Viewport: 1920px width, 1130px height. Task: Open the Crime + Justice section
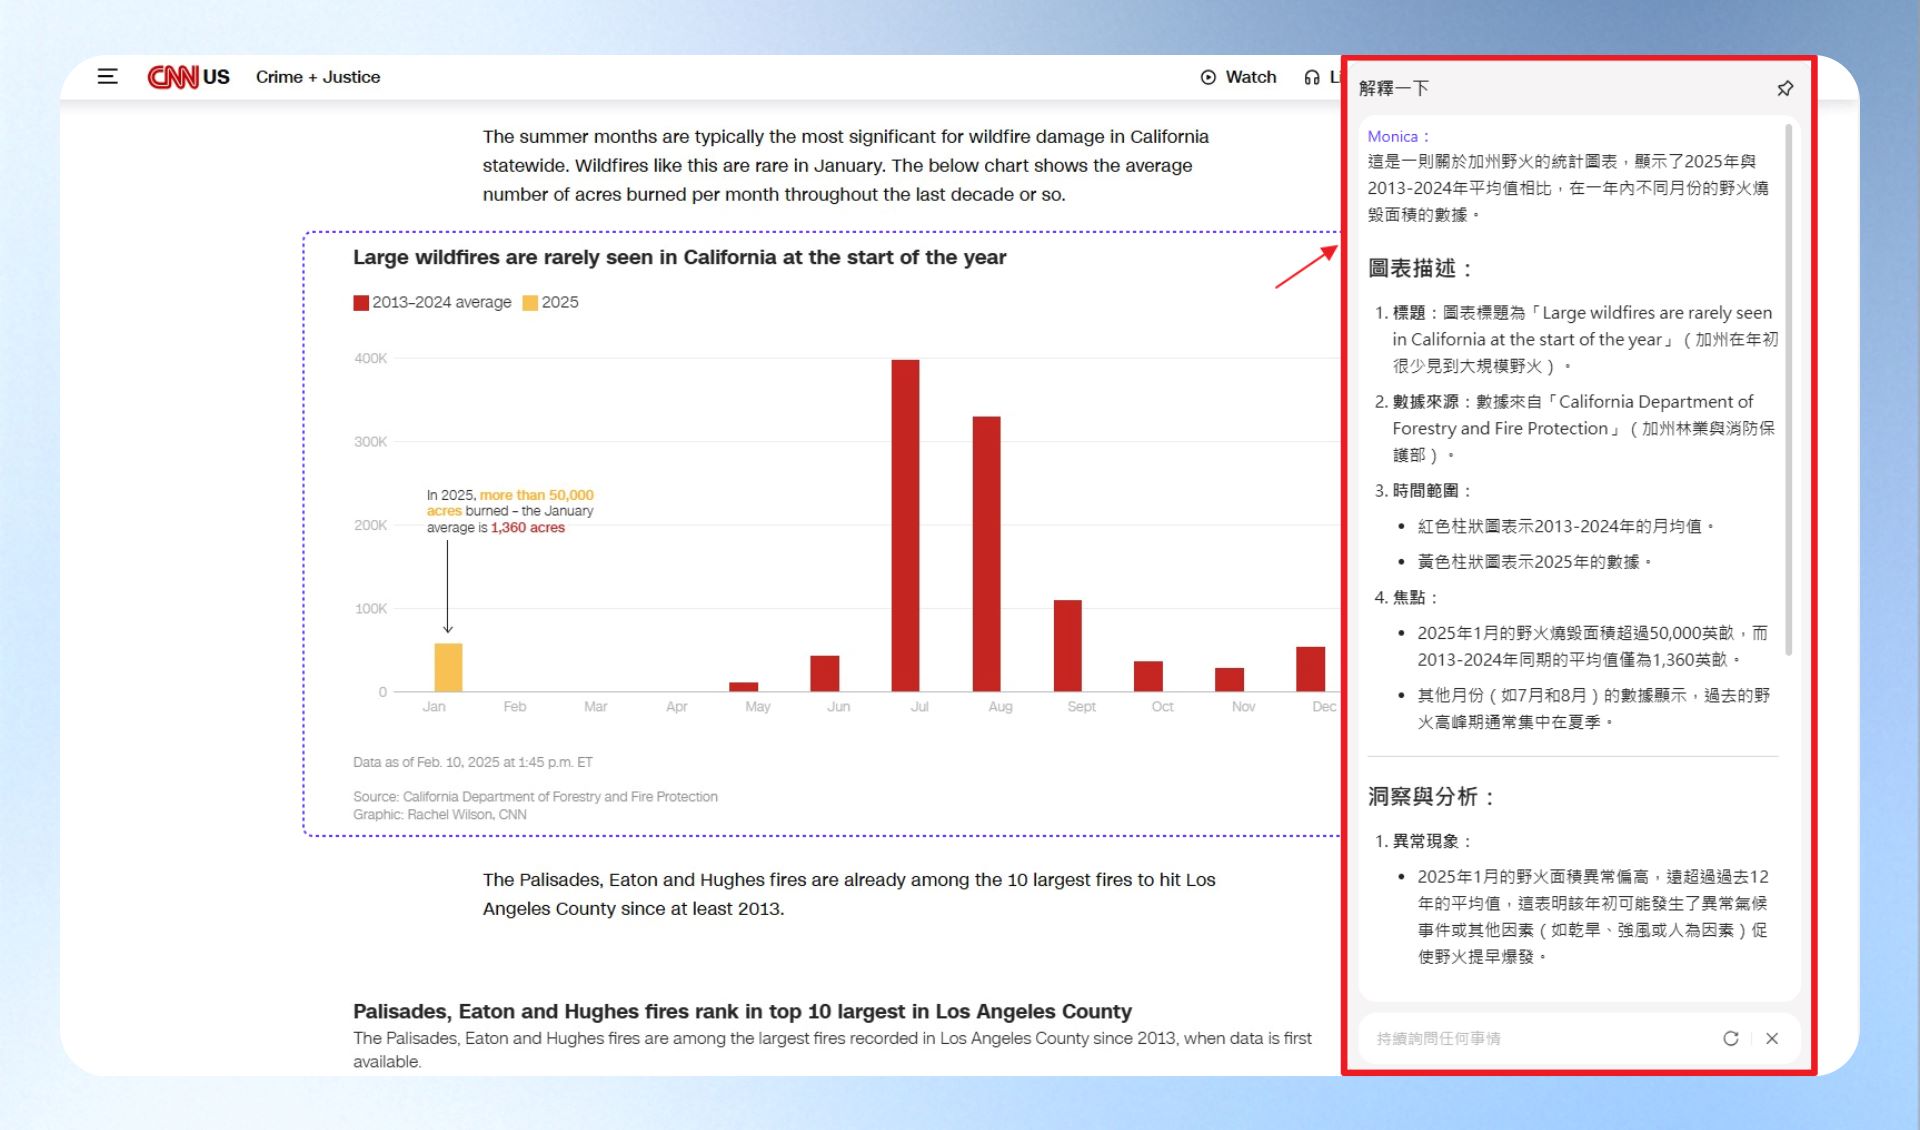(318, 77)
